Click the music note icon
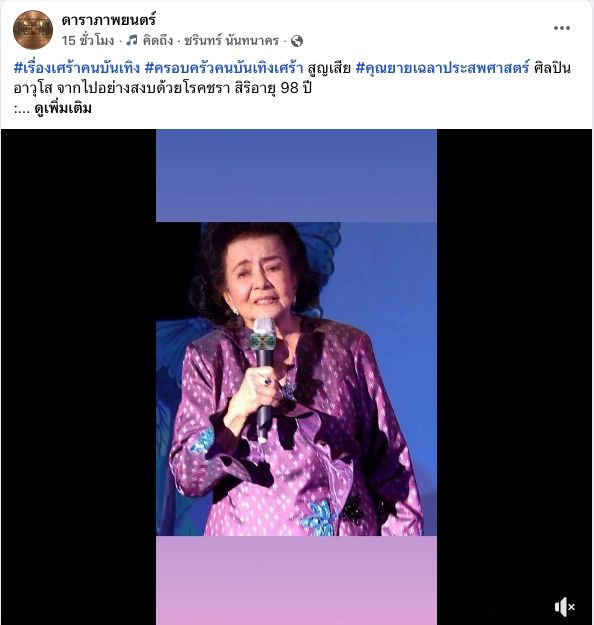594x625 pixels. pos(132,40)
